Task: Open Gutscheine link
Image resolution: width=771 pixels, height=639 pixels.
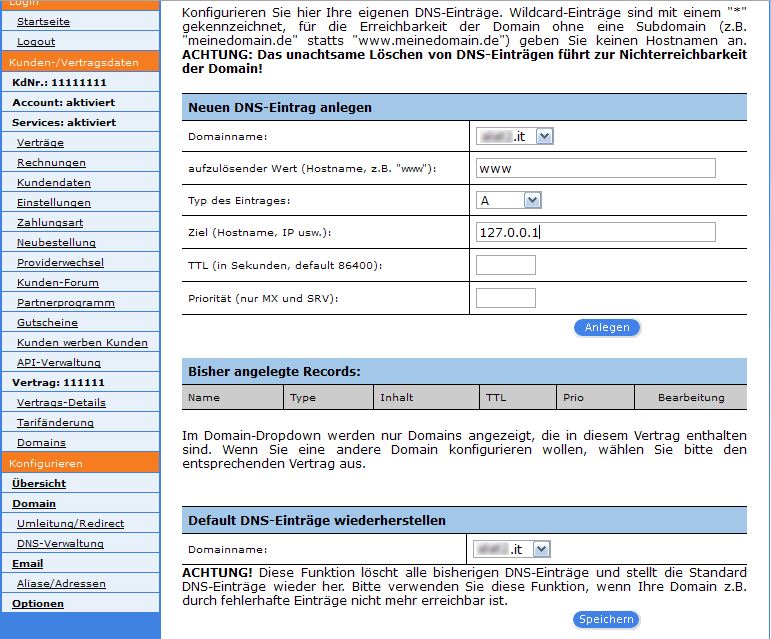Action: tap(47, 323)
